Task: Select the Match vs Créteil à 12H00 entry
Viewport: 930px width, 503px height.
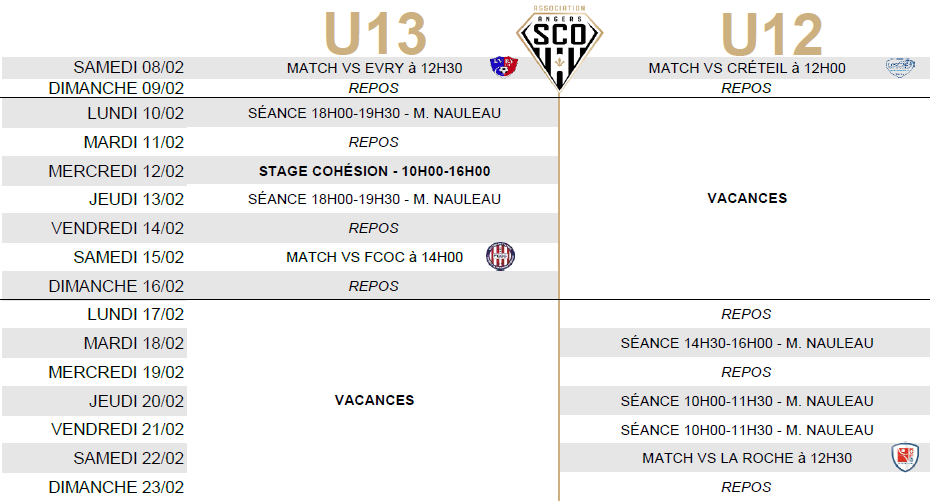Action: tap(747, 68)
